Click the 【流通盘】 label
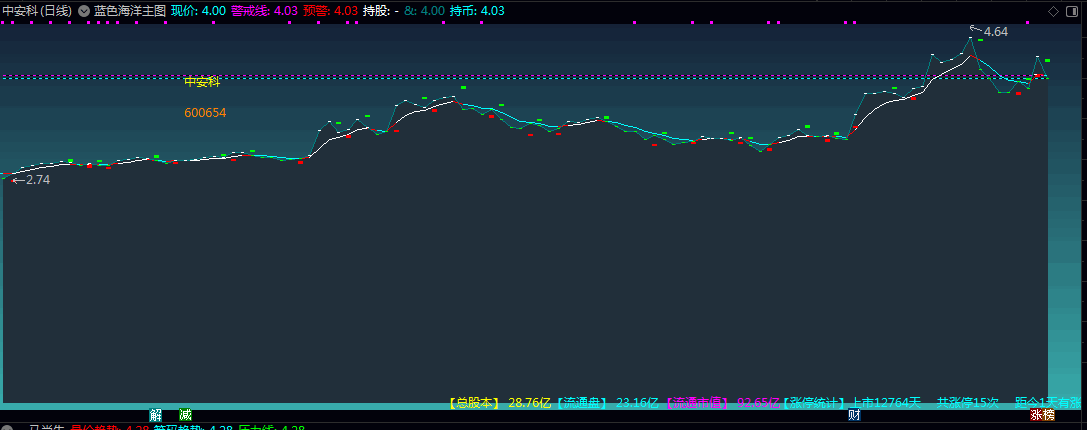Viewport: 1087px width, 430px height. tap(581, 402)
